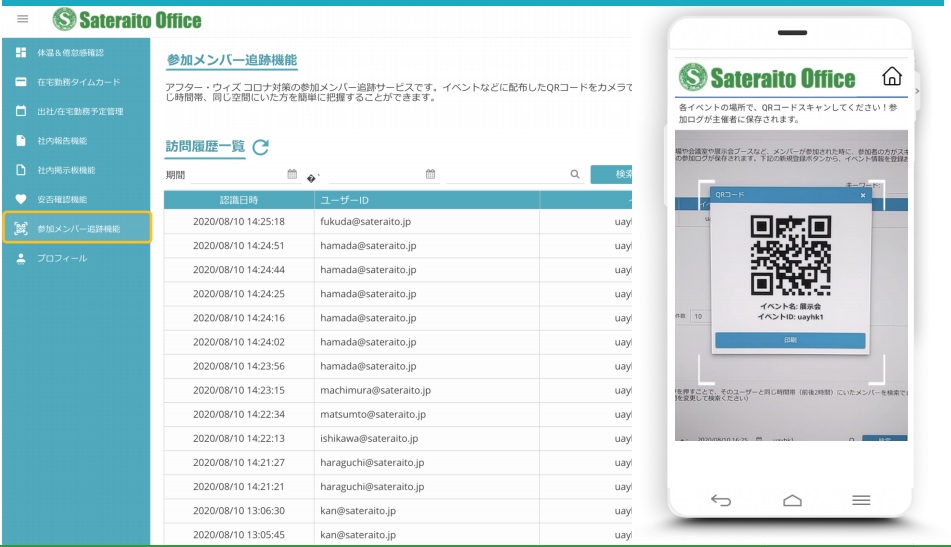Click haraguchi row at 14:21:21
Image resolution: width=951 pixels, height=547 pixels.
click(x=398, y=486)
